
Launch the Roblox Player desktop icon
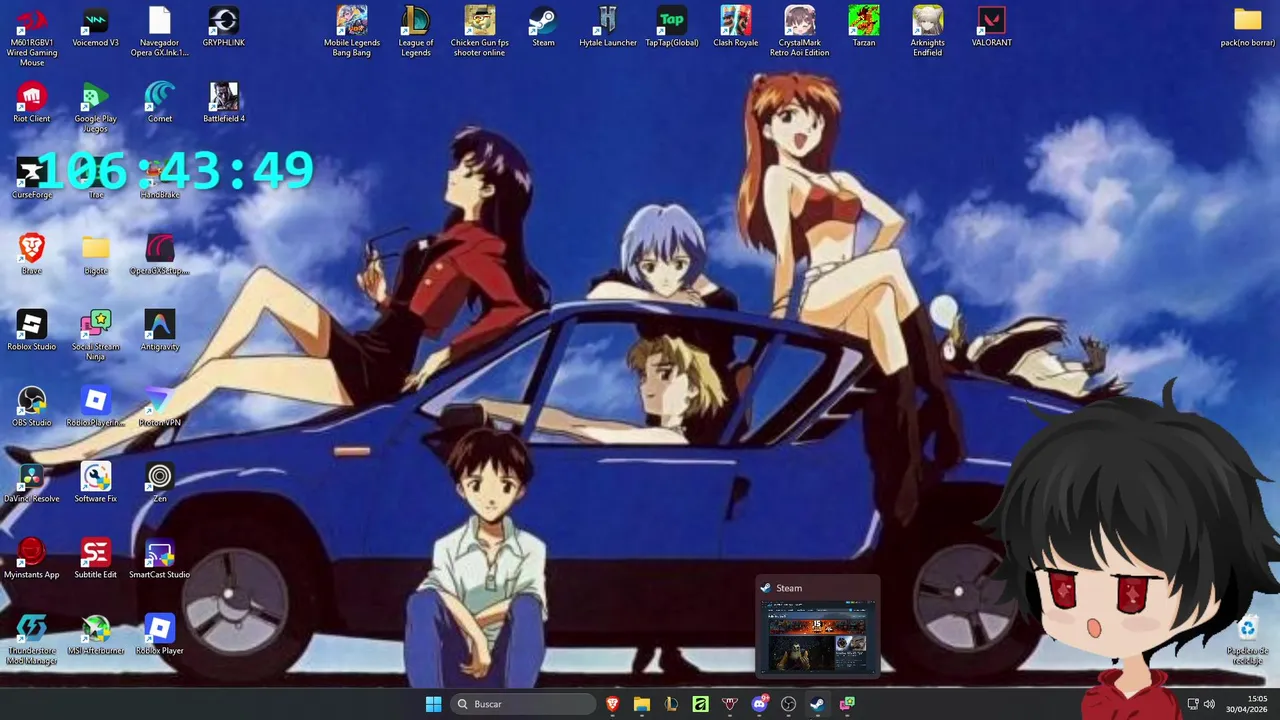pos(160,636)
